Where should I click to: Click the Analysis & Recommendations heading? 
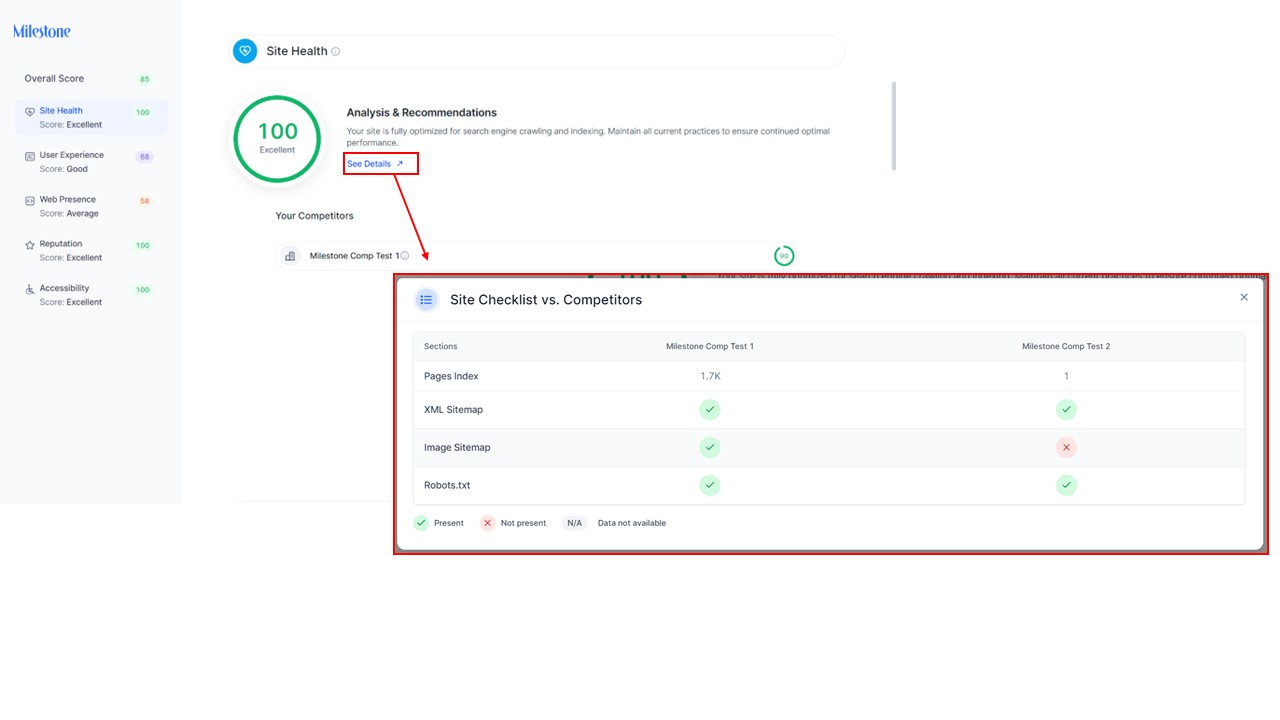click(422, 113)
